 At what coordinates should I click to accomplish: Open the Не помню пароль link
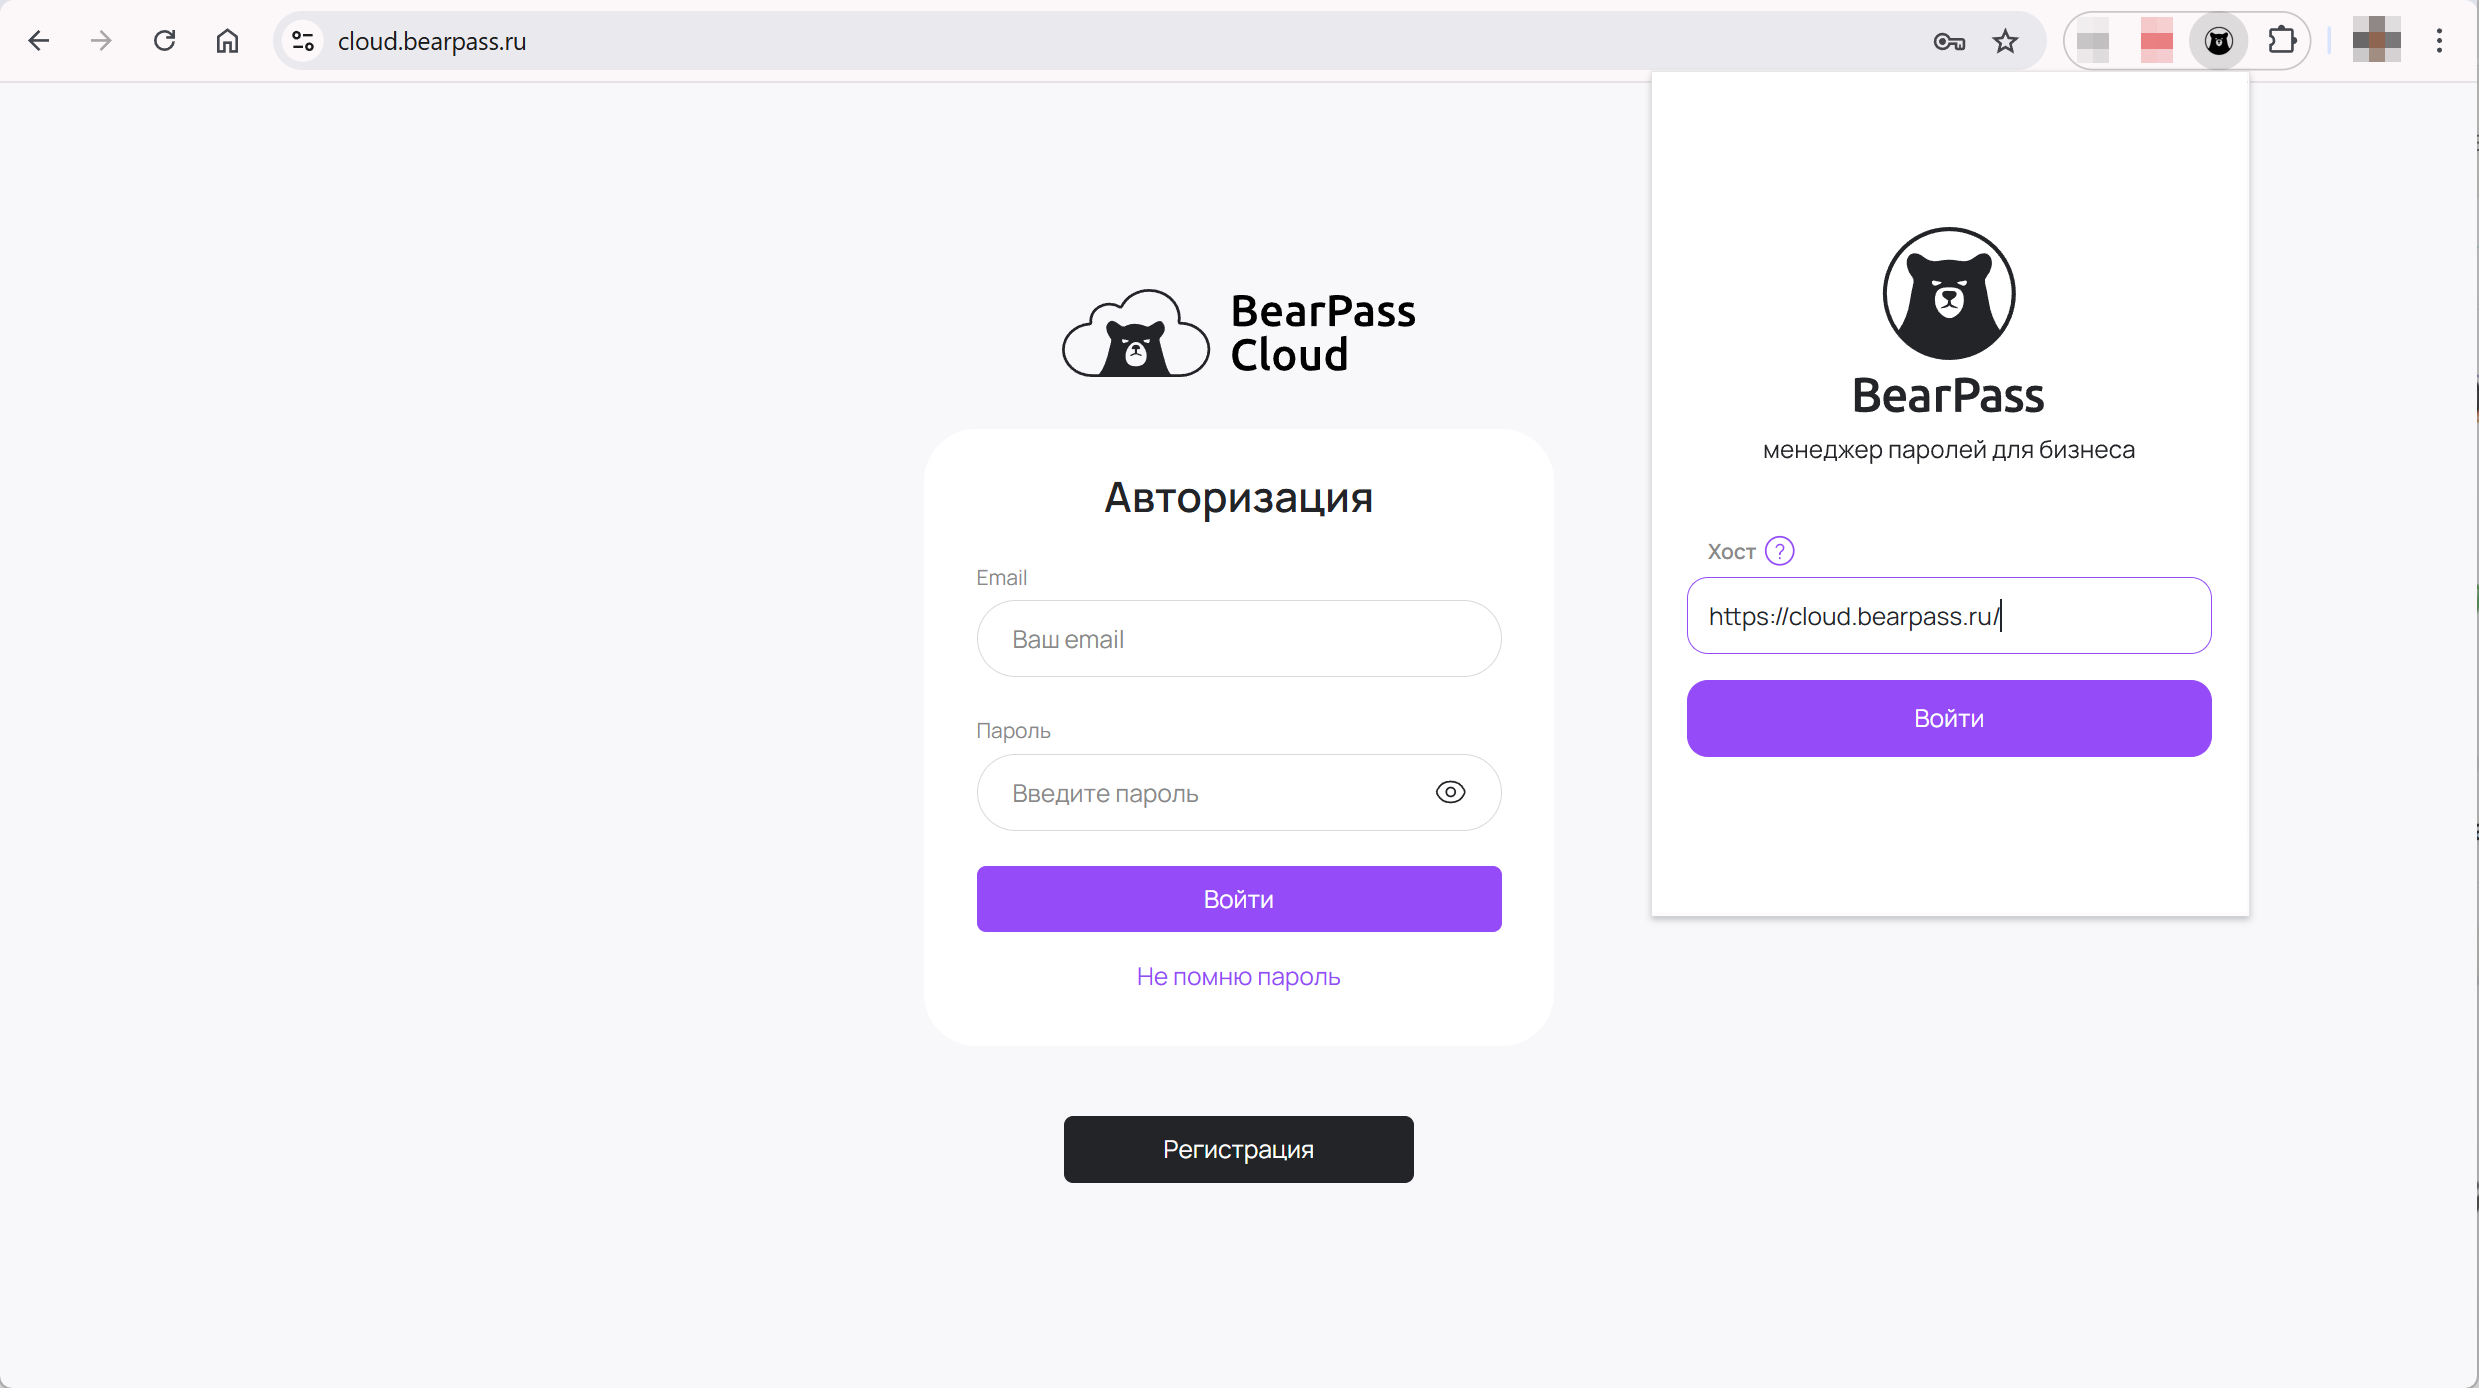tap(1238, 976)
